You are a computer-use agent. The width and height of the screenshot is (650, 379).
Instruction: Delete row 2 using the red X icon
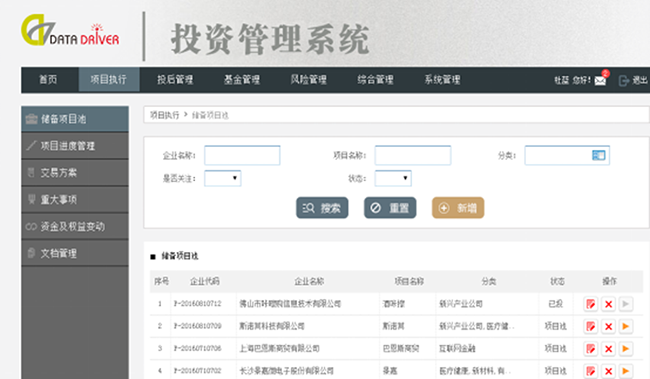(608, 326)
